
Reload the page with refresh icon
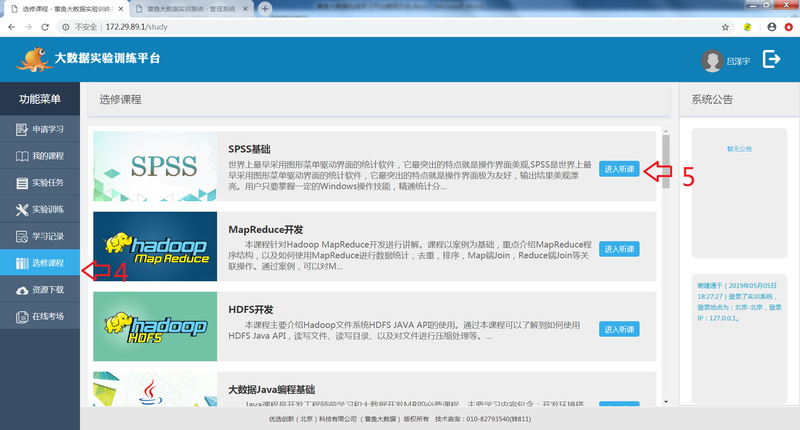pos(45,27)
